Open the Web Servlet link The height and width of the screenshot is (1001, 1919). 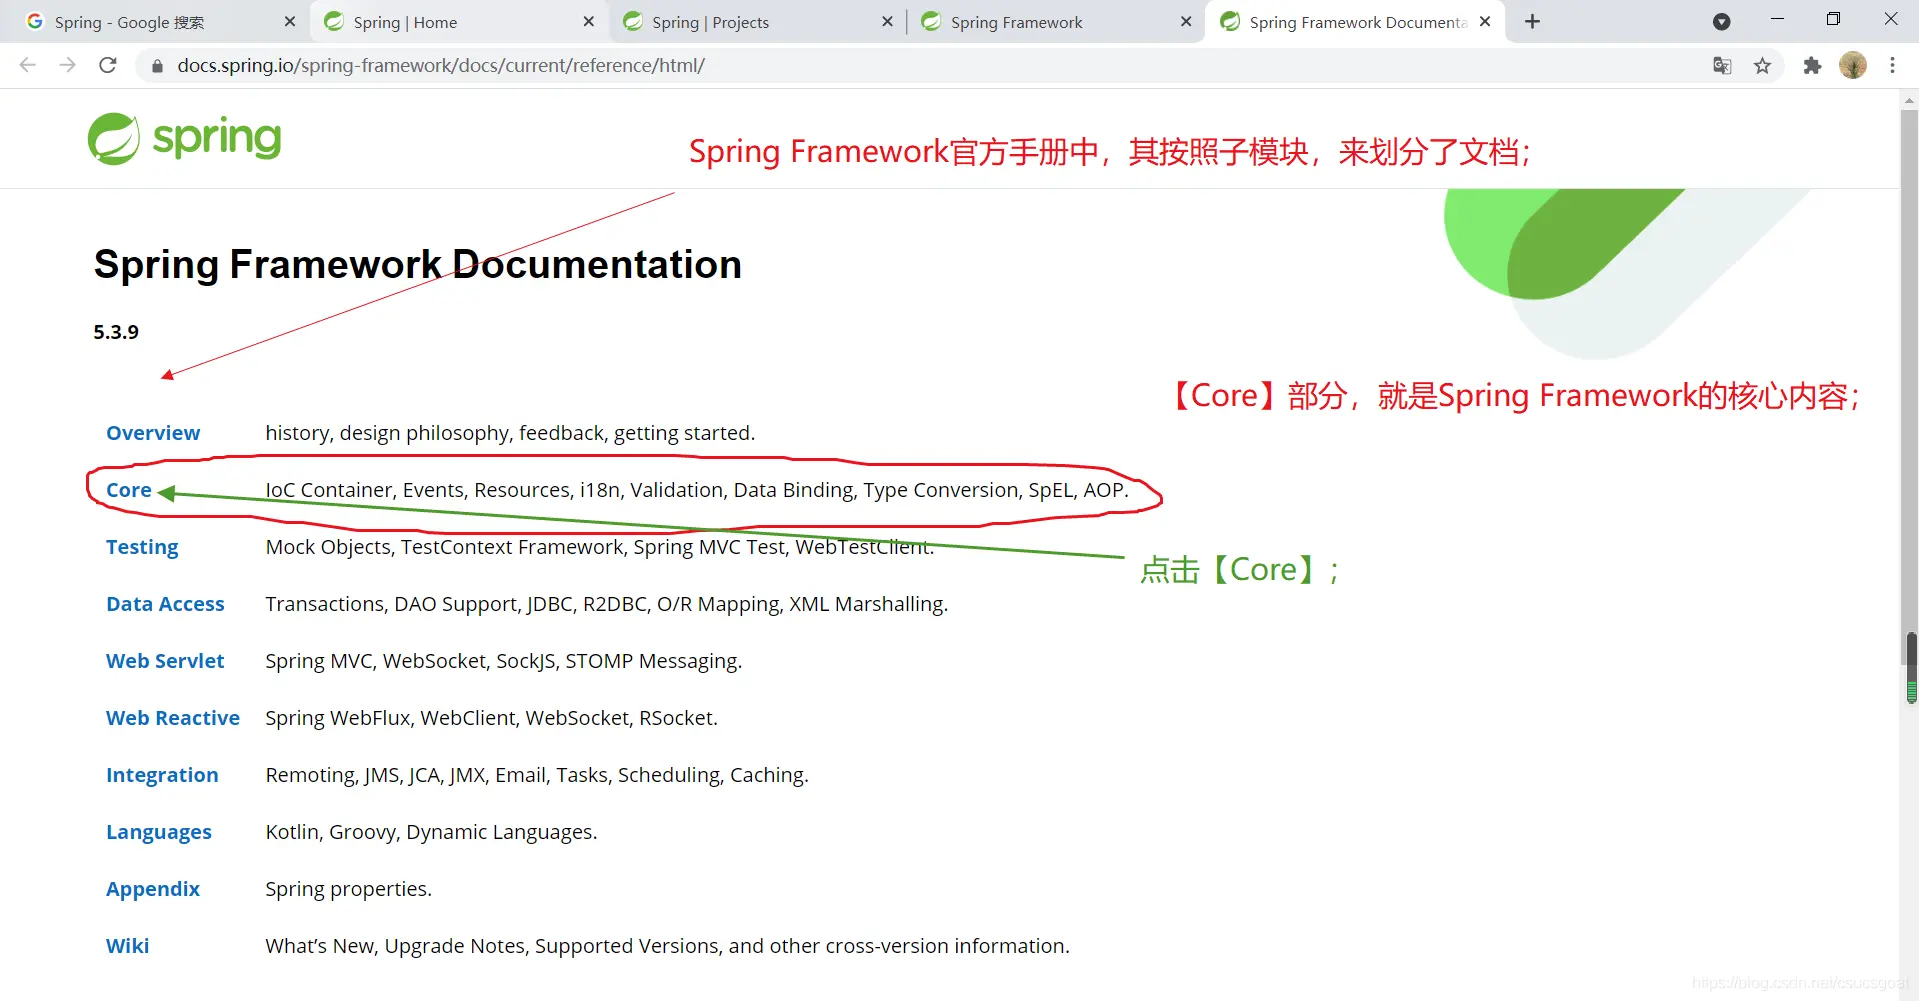(x=165, y=661)
